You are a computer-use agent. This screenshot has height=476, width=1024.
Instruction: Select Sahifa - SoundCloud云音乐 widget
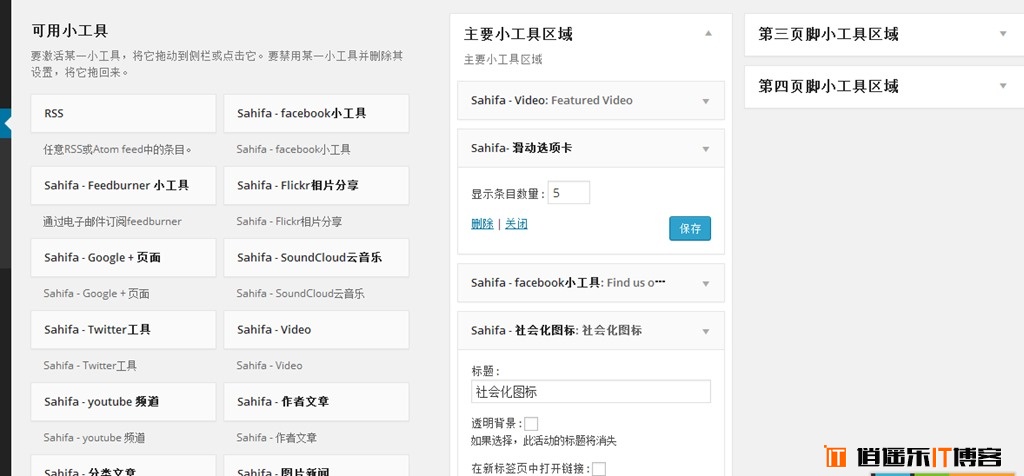pos(316,257)
